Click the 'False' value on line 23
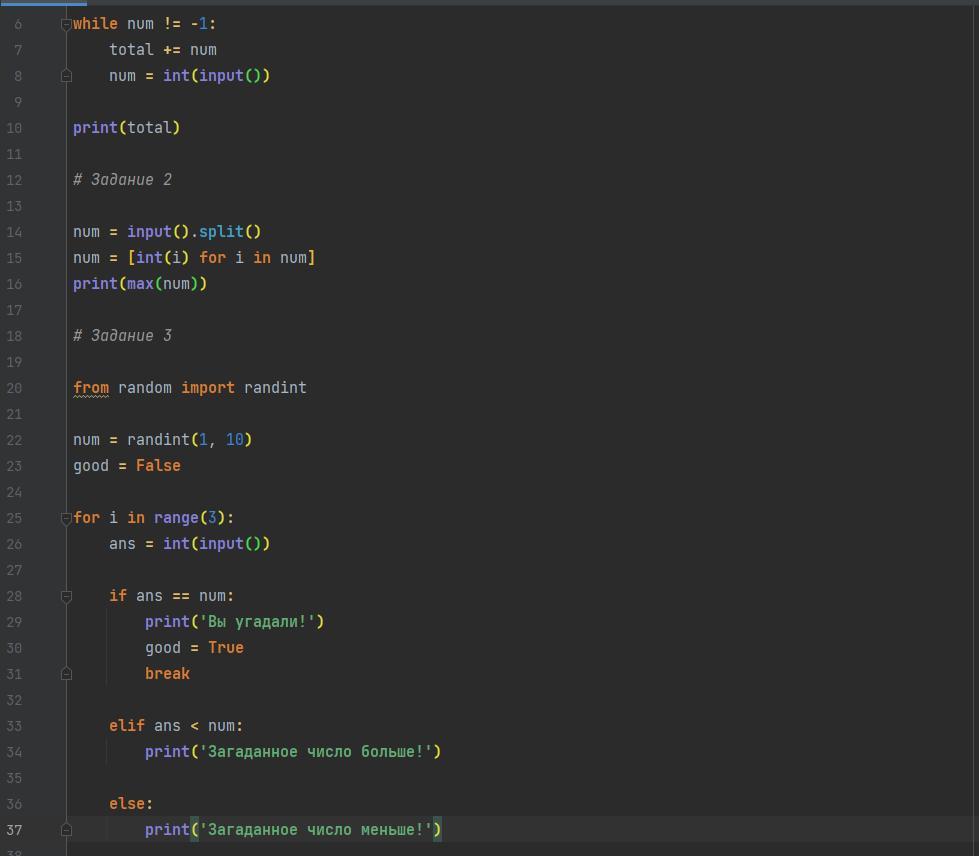The height and width of the screenshot is (856, 979). pyautogui.click(x=158, y=466)
